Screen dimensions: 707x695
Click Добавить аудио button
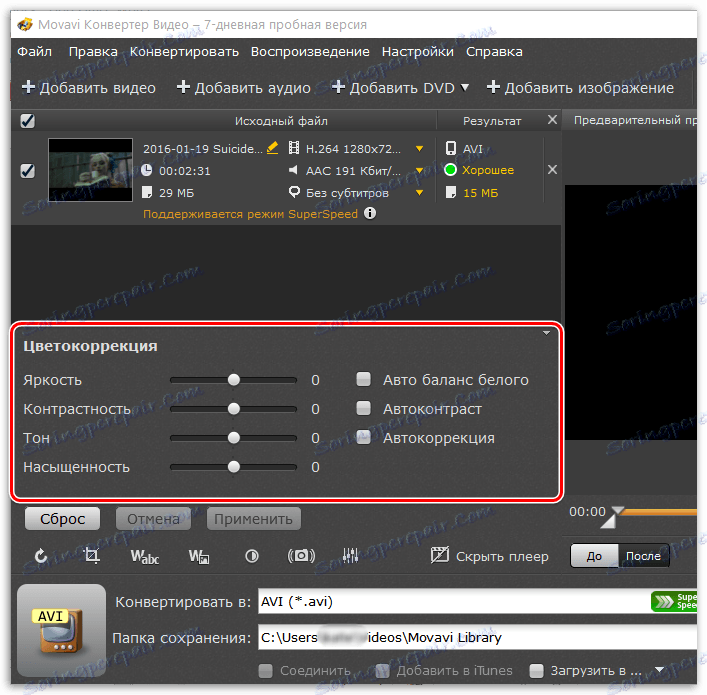(243, 87)
